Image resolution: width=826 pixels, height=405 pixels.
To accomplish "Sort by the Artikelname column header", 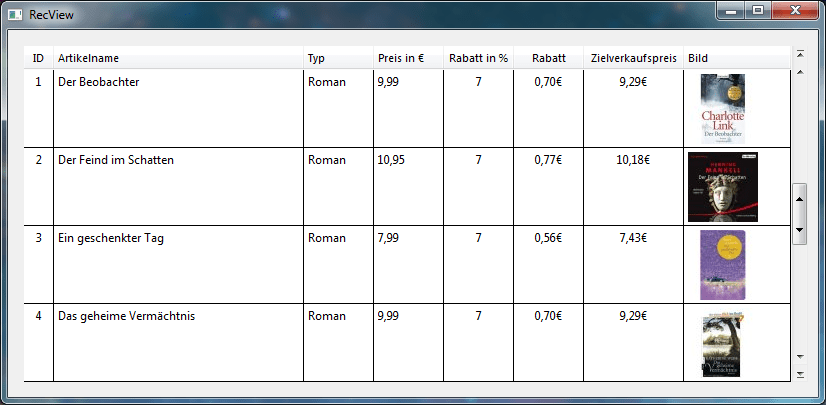I will click(178, 58).
